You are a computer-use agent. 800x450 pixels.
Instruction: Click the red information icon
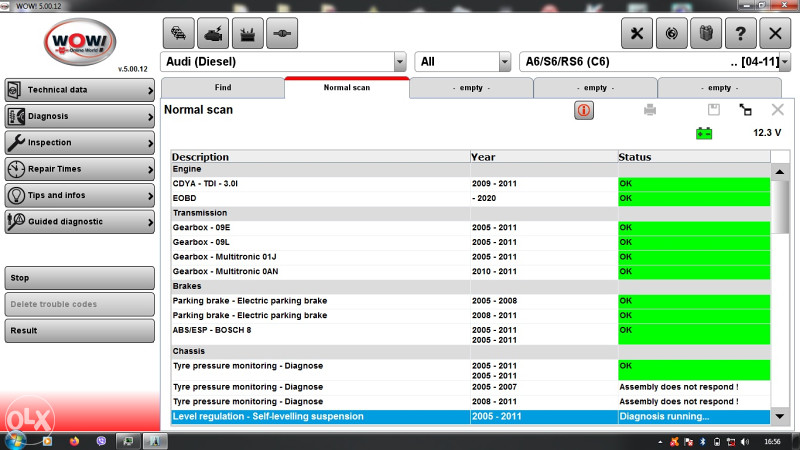[584, 110]
